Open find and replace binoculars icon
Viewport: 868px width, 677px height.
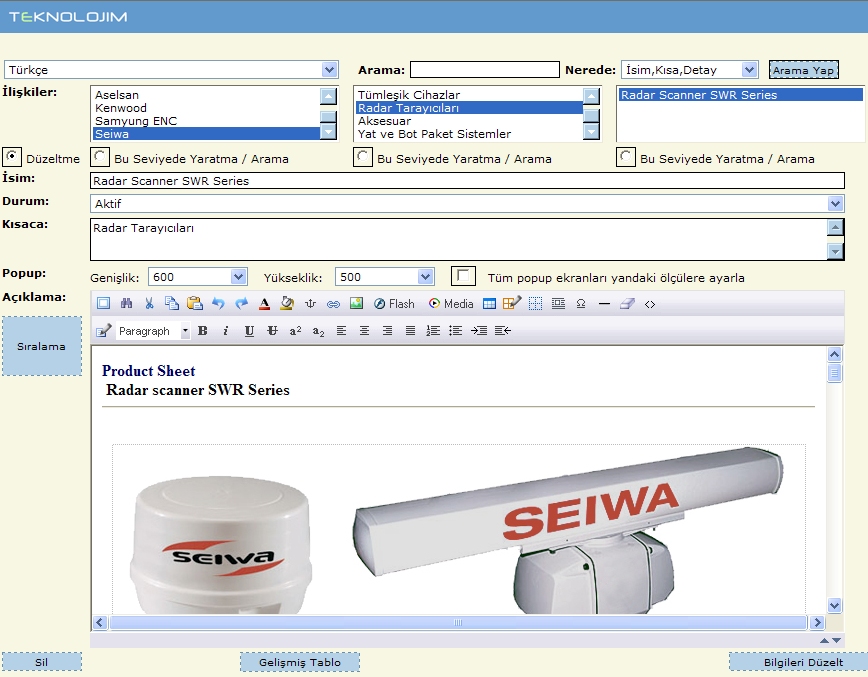pos(126,303)
